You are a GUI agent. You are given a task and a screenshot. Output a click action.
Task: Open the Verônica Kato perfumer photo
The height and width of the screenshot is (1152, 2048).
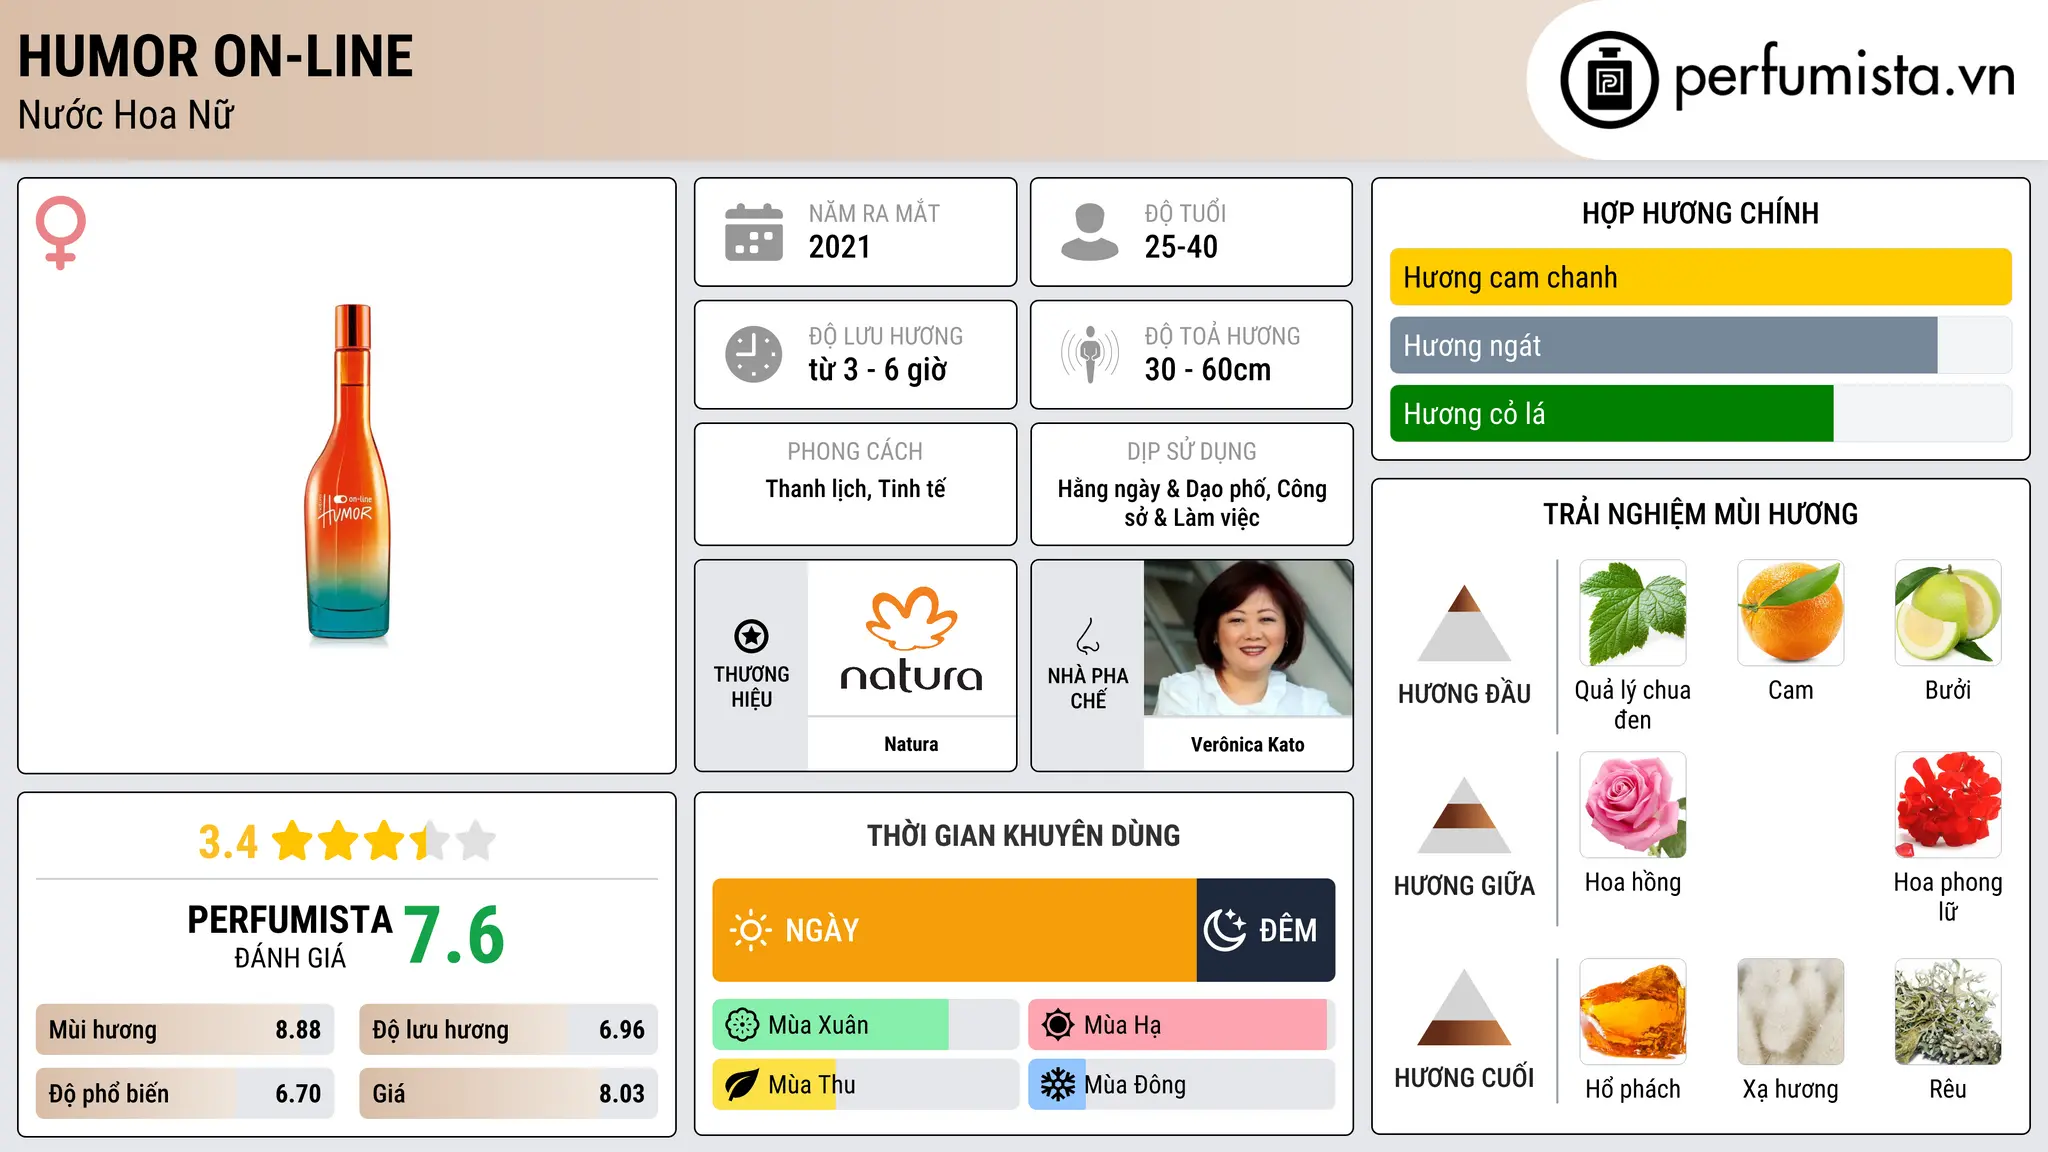pos(1248,638)
